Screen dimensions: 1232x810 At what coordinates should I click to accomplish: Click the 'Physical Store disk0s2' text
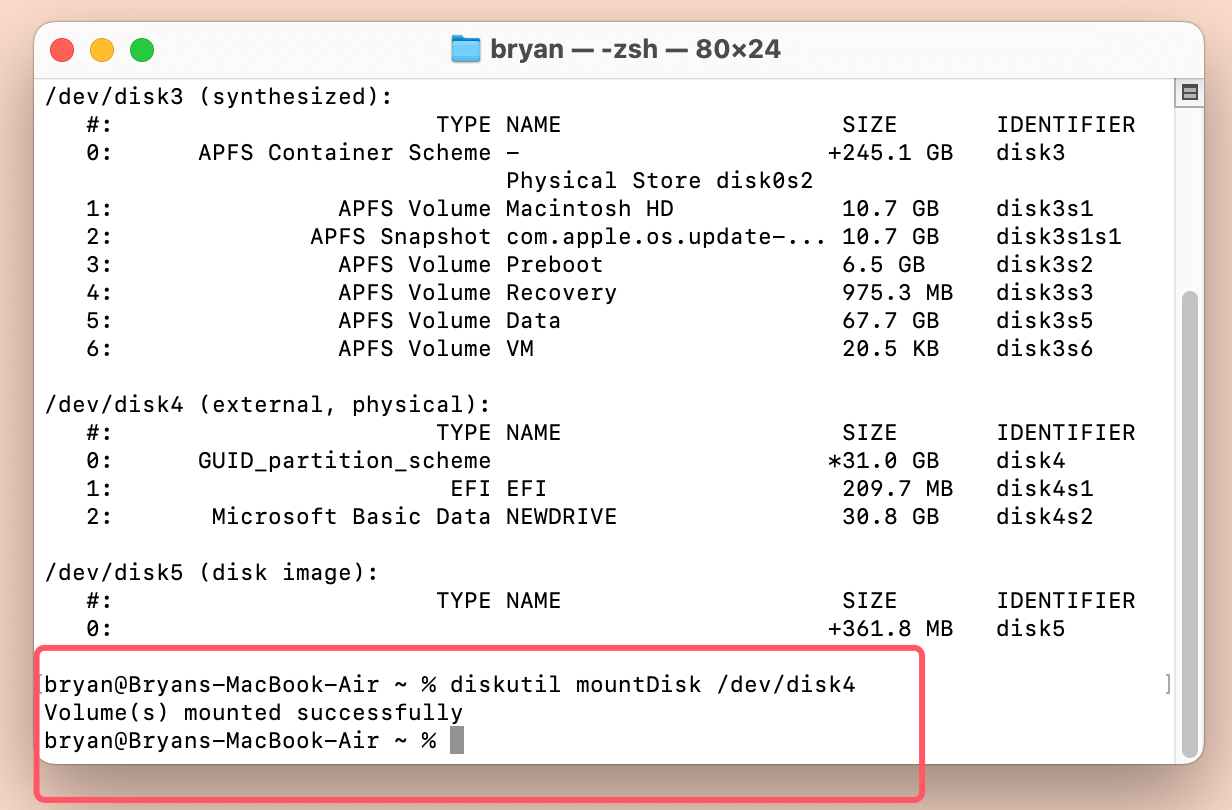(659, 181)
